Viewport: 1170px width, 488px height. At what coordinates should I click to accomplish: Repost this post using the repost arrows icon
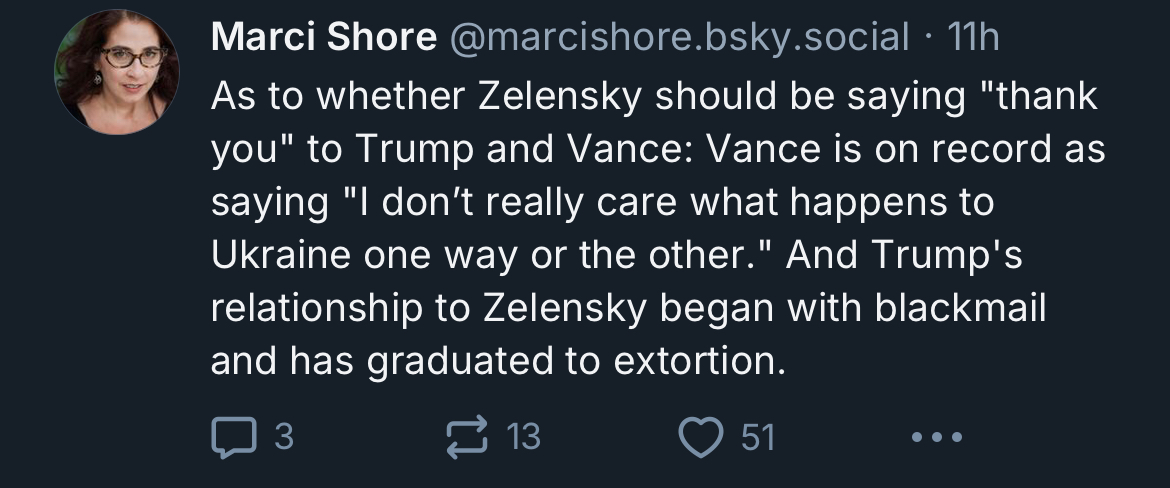point(467,437)
